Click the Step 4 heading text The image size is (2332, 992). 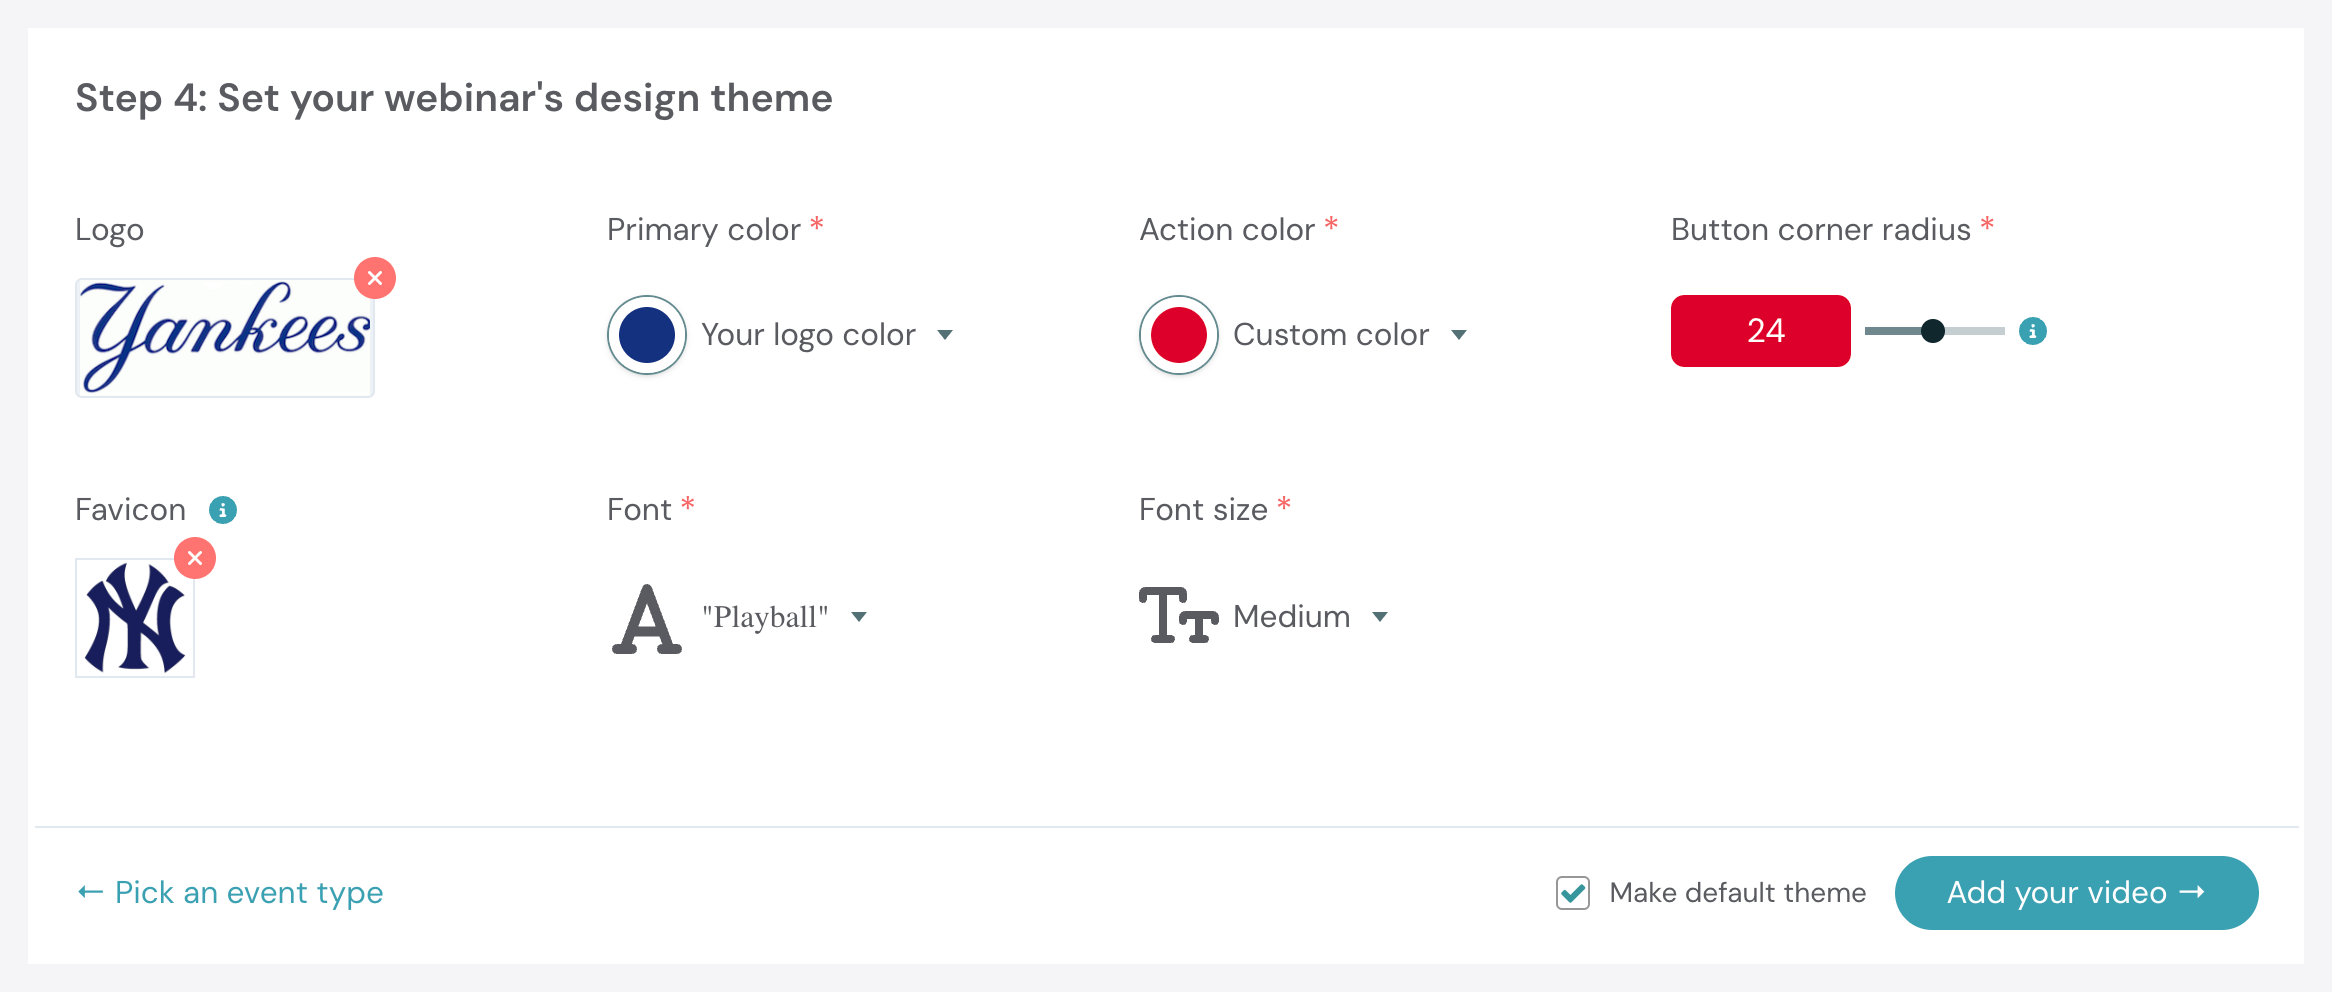(454, 98)
